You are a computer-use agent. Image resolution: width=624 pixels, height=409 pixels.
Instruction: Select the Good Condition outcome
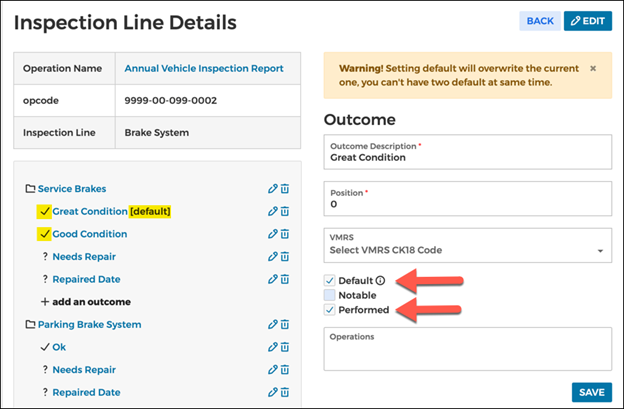90,234
